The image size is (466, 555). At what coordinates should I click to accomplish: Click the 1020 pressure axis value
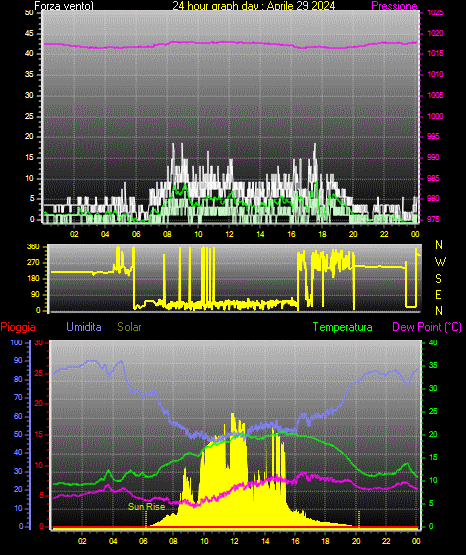tap(435, 33)
